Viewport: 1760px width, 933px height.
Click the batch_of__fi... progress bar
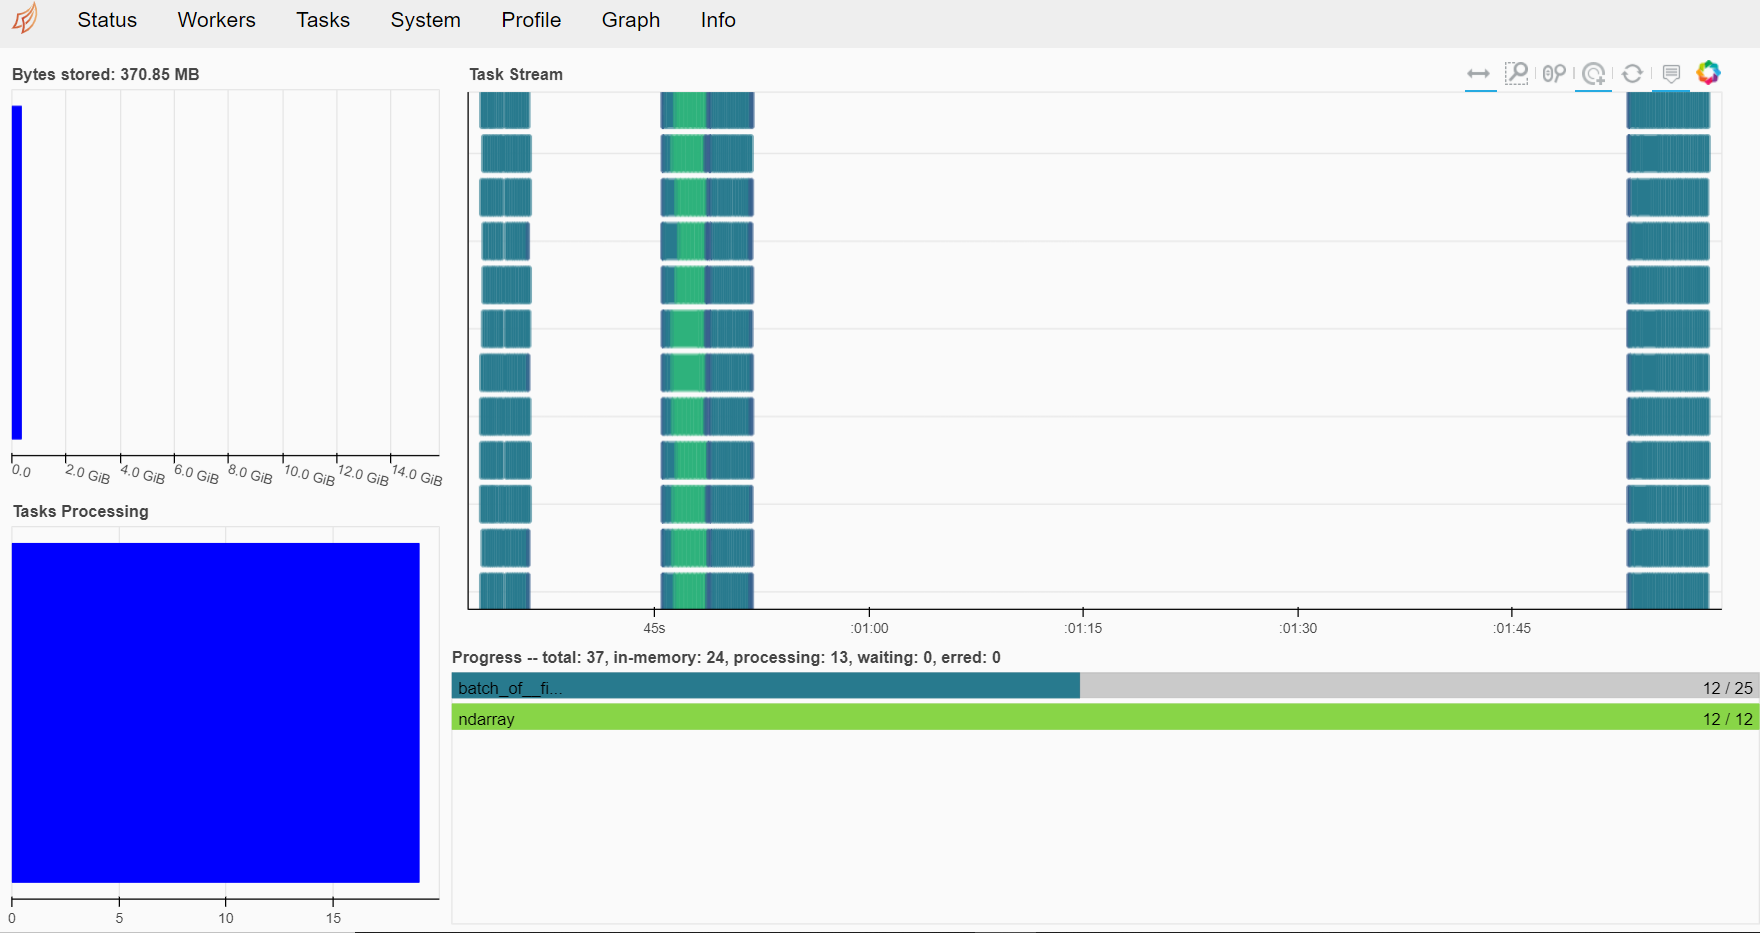coord(765,686)
